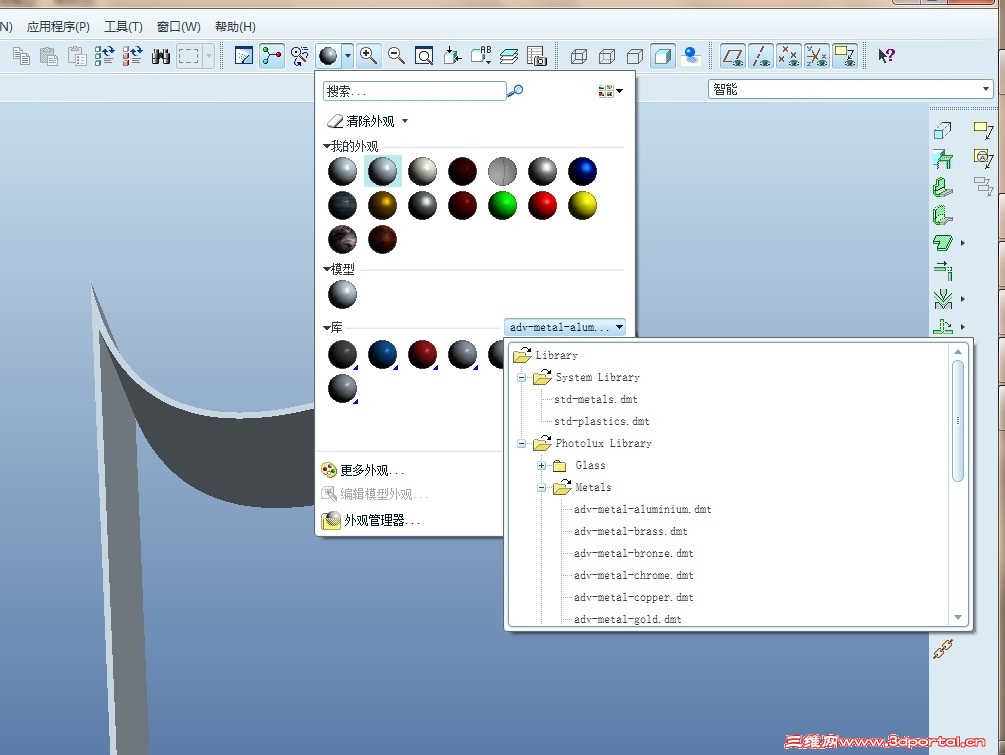Click the search magnifier next to 搜索
Viewport: 1005px width, 755px height.
[x=515, y=91]
